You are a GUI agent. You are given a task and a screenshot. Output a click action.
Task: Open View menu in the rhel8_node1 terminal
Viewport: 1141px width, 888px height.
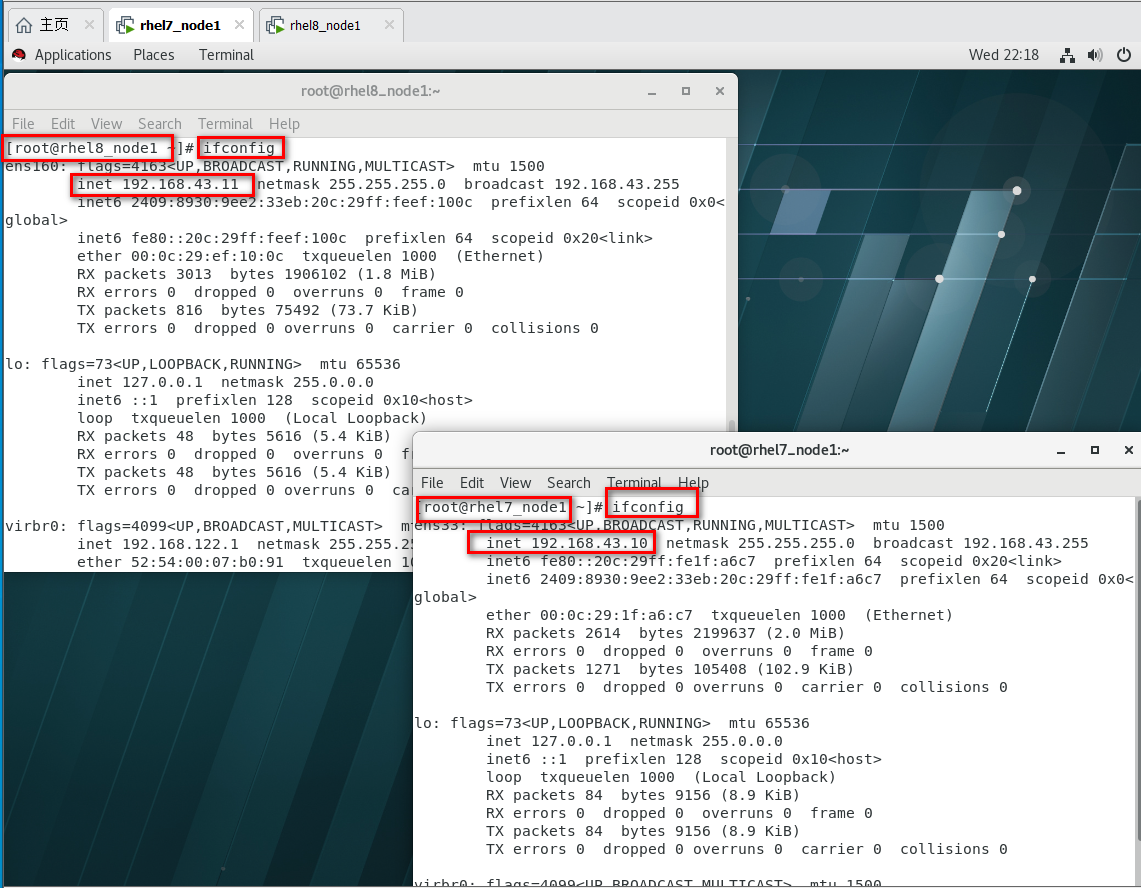pyautogui.click(x=106, y=124)
